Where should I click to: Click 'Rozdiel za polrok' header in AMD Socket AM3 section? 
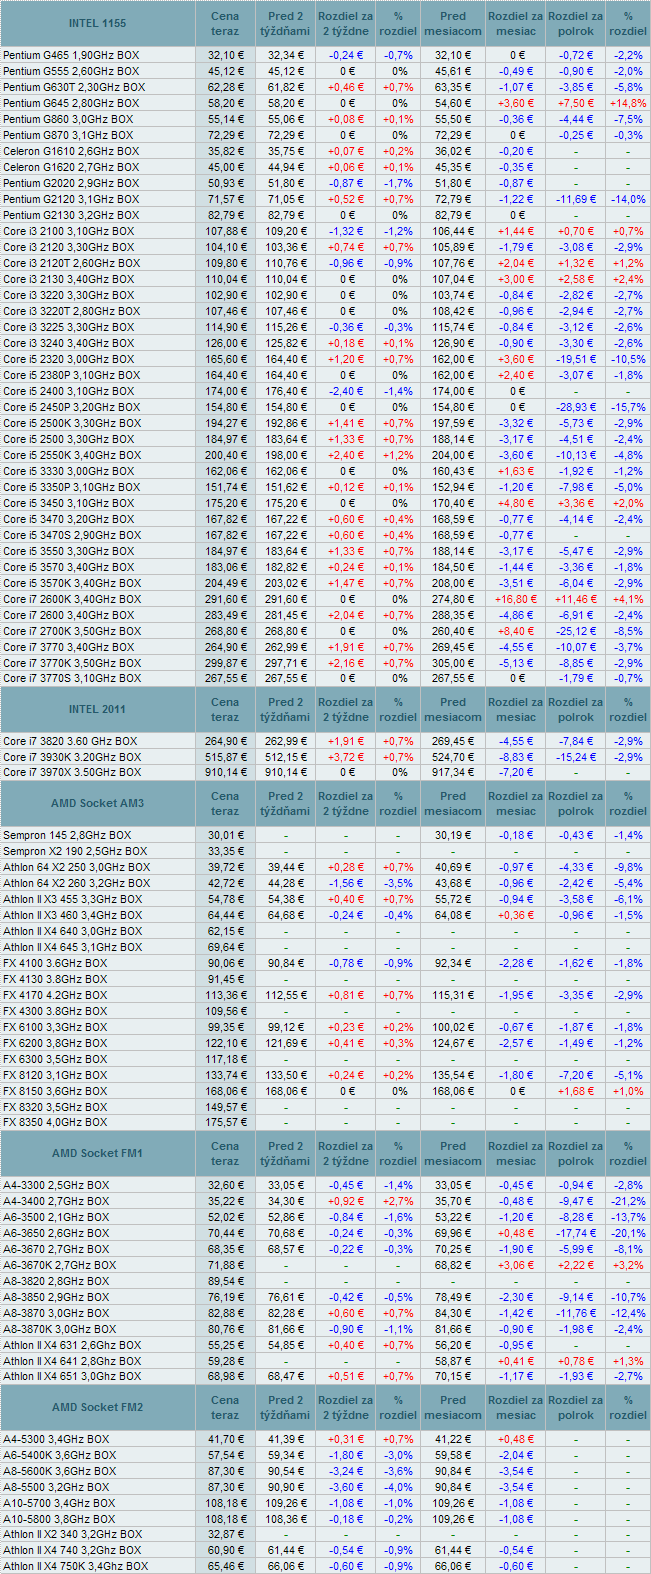pyautogui.click(x=576, y=804)
